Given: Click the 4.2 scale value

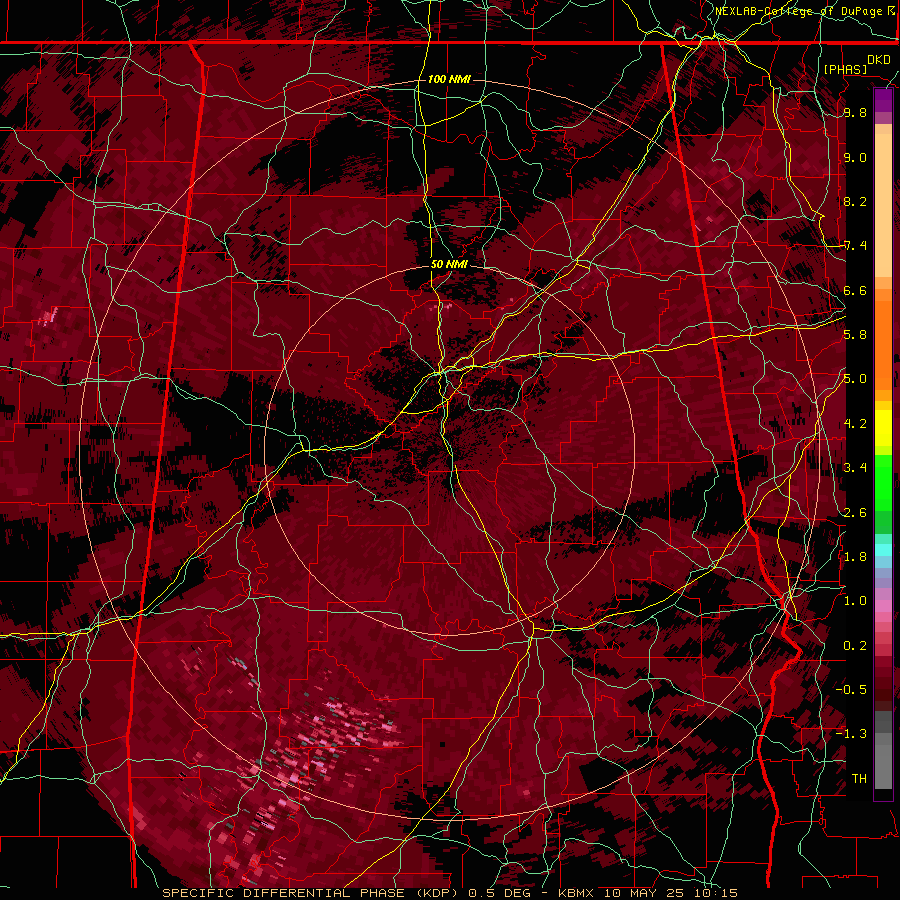Looking at the screenshot, I should point(855,424).
